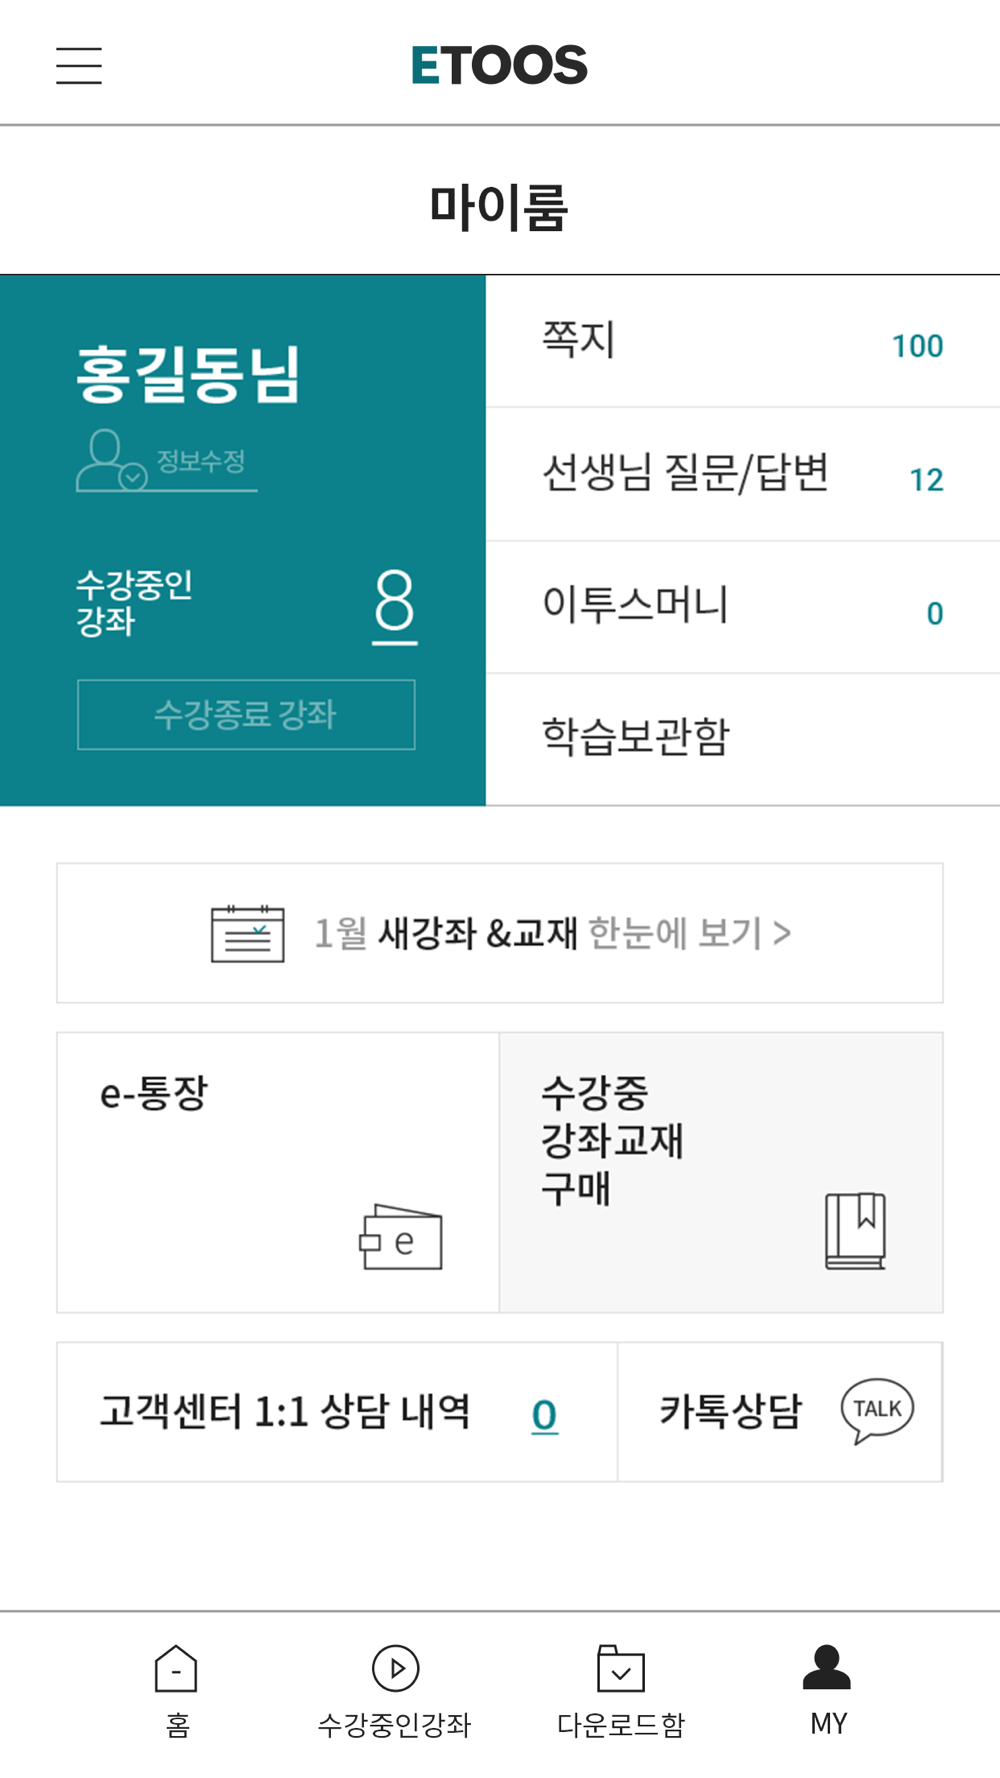Open KakaoTalk TALK bubble icon
Image resolution: width=1000 pixels, height=1778 pixels.
(x=877, y=1411)
